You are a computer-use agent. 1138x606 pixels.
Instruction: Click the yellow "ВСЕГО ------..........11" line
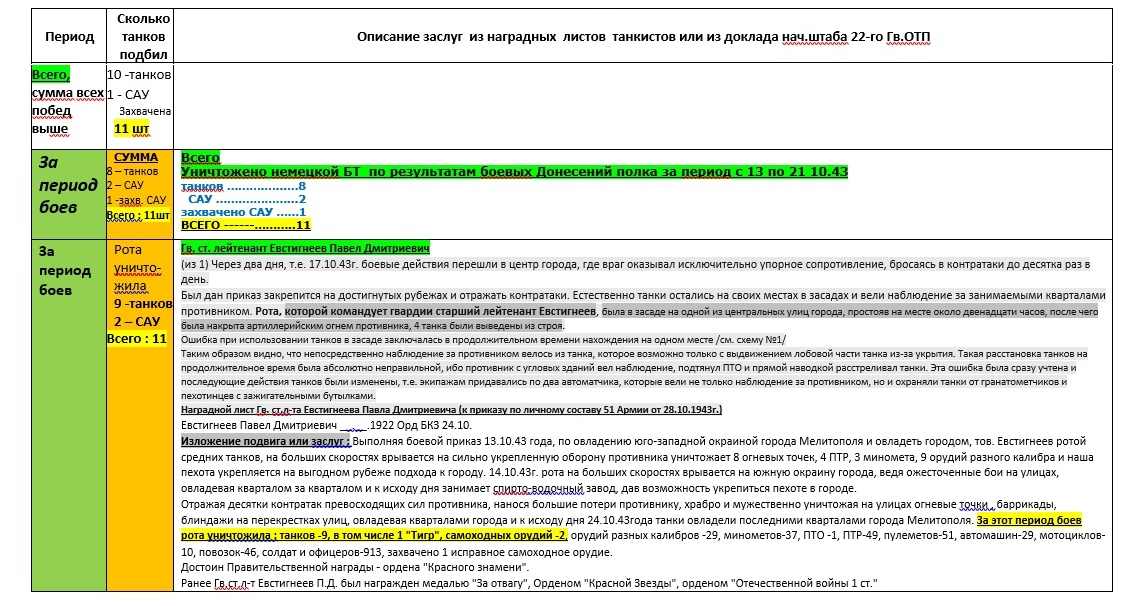245,225
